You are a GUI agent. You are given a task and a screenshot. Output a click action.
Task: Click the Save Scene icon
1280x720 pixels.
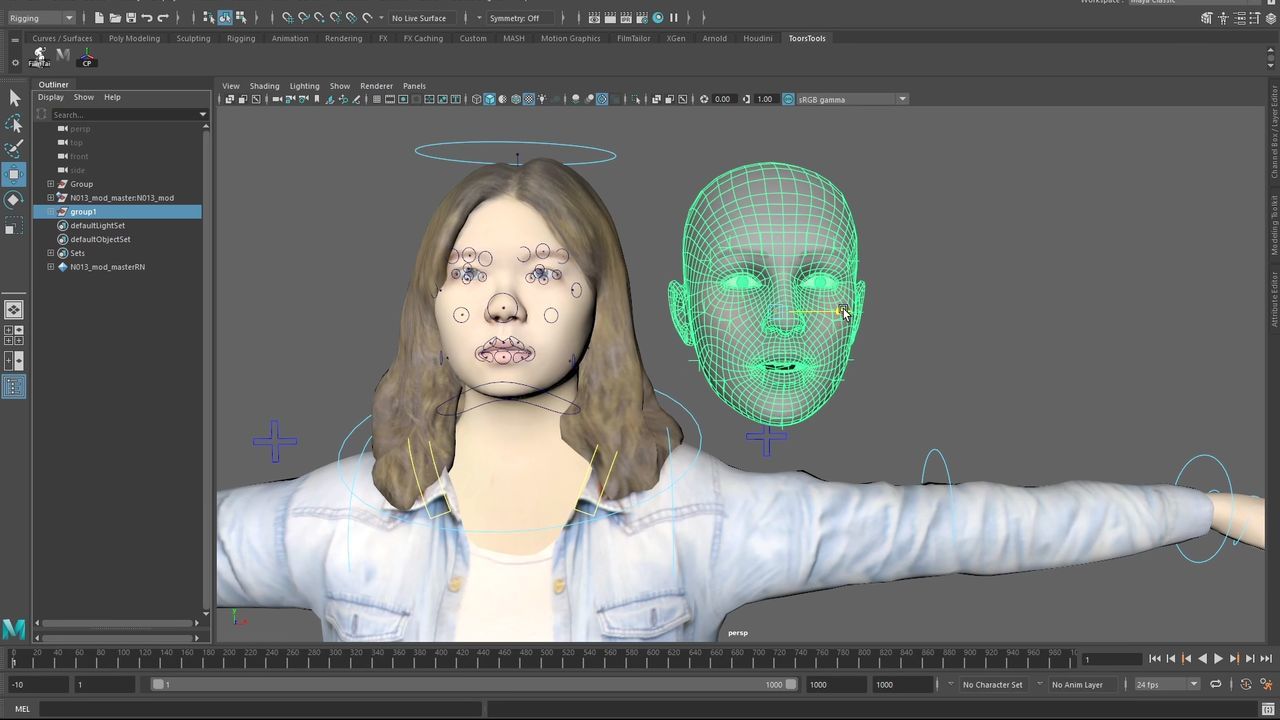pyautogui.click(x=131, y=18)
